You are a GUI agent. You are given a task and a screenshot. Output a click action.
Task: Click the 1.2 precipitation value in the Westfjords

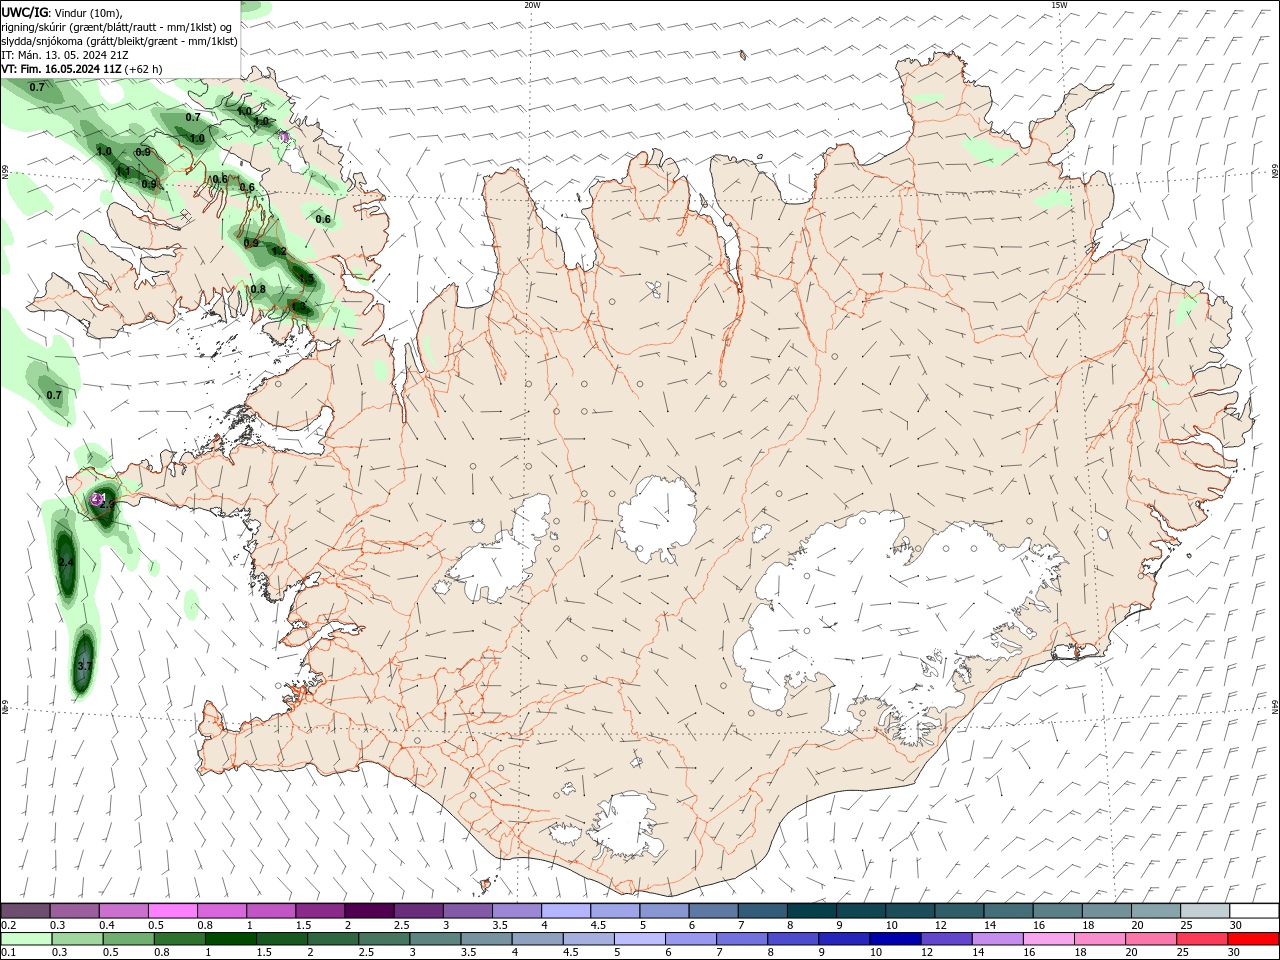[x=279, y=252]
